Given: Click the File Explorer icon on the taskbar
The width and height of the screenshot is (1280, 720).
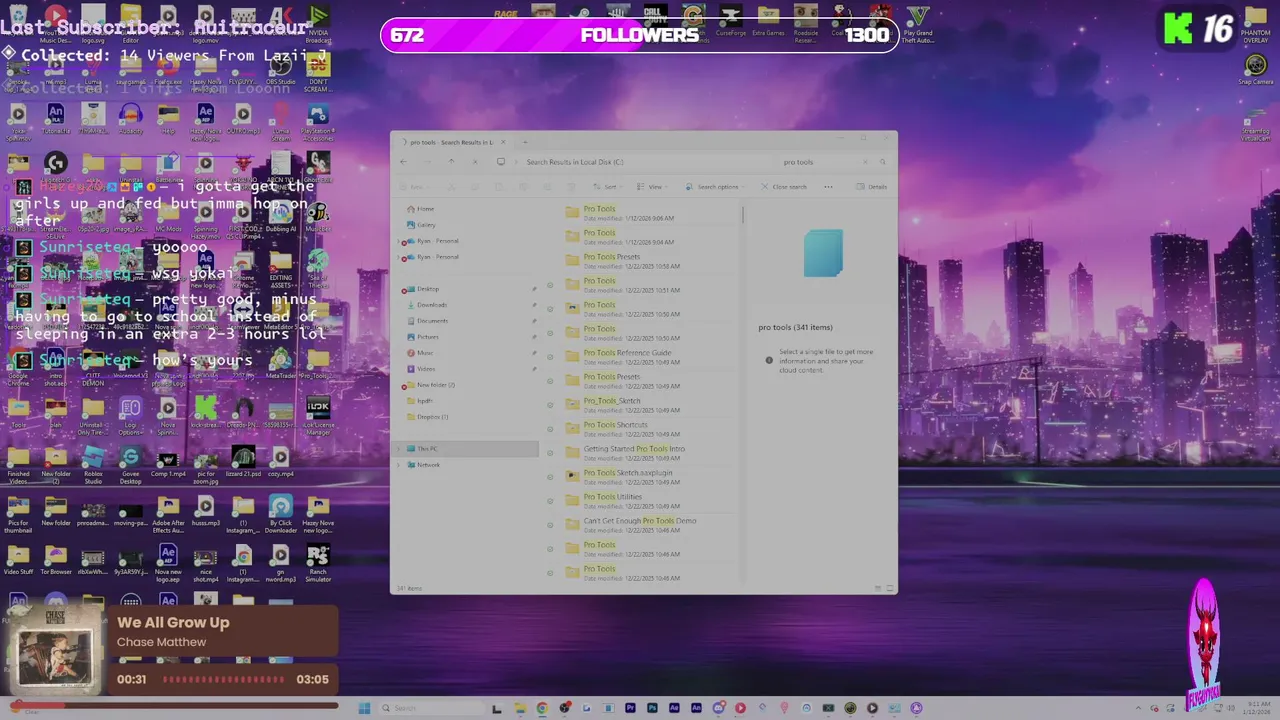Looking at the screenshot, I should (520, 708).
